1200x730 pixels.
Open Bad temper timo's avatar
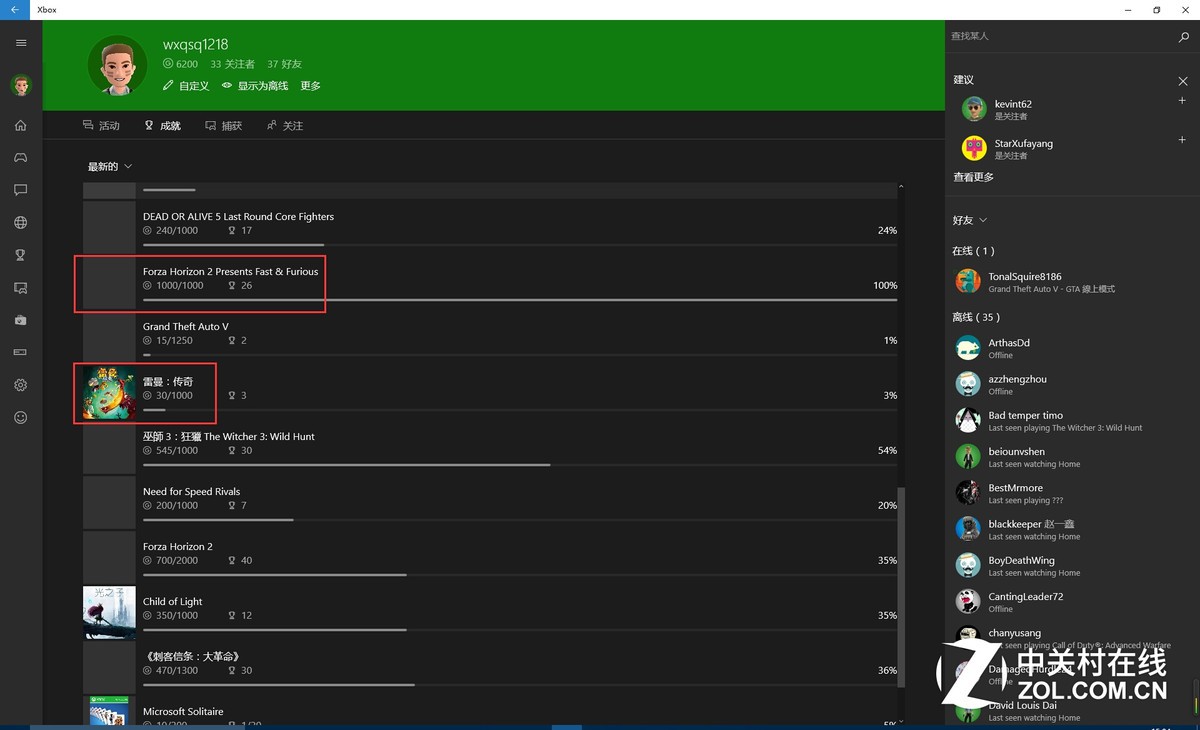point(968,420)
